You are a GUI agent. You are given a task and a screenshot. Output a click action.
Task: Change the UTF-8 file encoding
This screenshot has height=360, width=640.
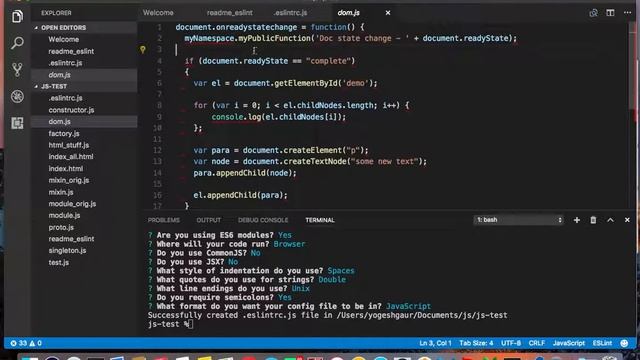coord(511,343)
